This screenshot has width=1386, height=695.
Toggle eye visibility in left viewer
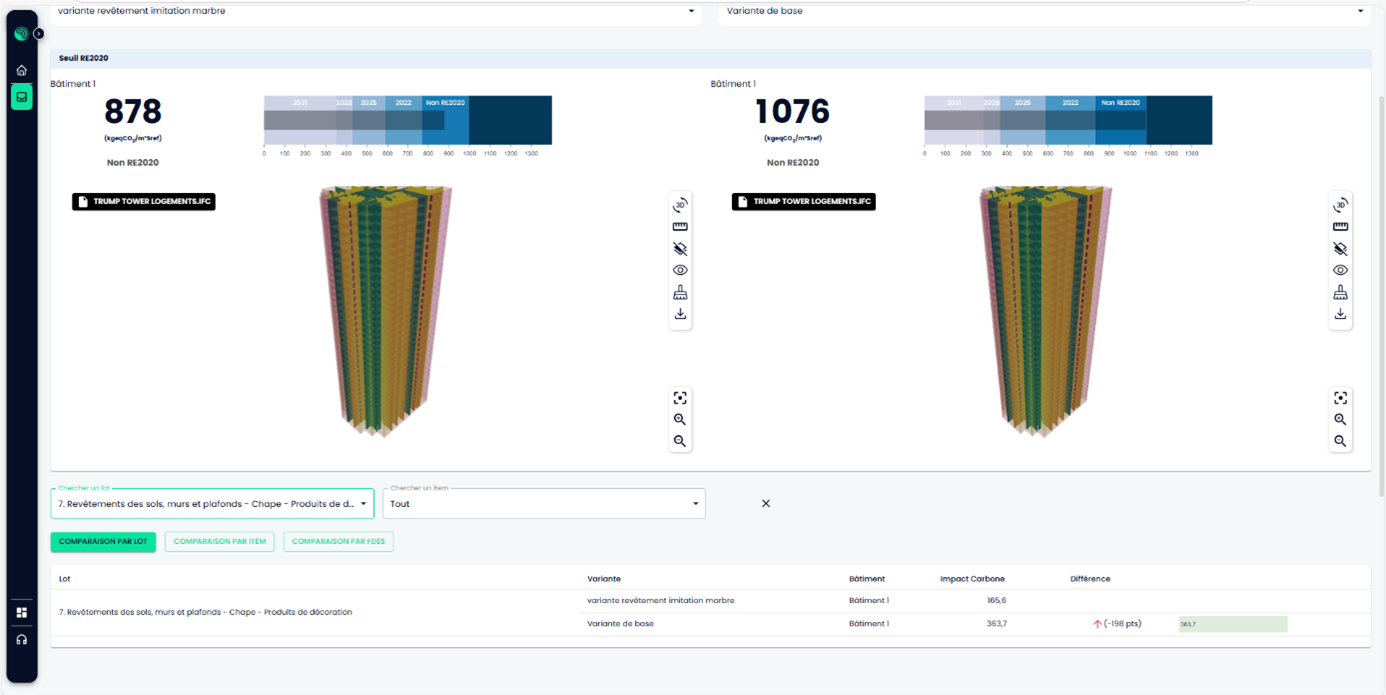point(680,270)
